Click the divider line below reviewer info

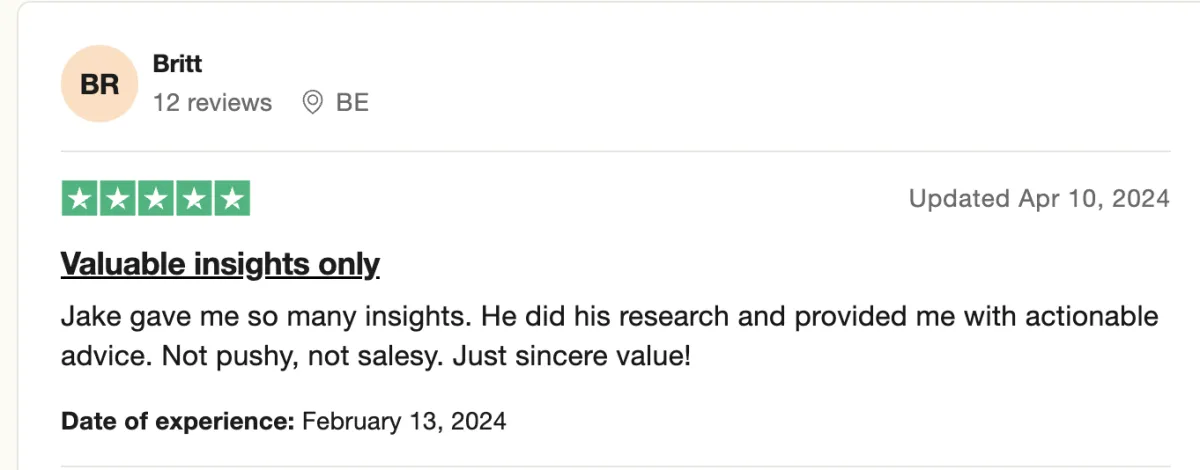[x=615, y=151]
